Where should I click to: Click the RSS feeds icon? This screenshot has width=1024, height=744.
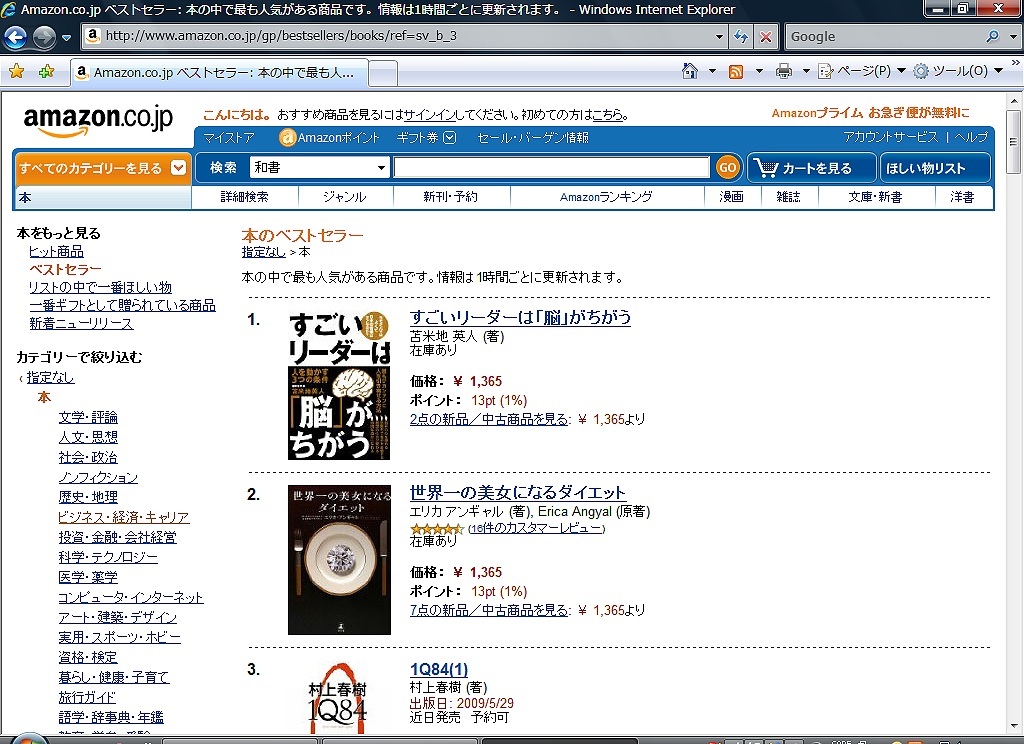(x=736, y=71)
